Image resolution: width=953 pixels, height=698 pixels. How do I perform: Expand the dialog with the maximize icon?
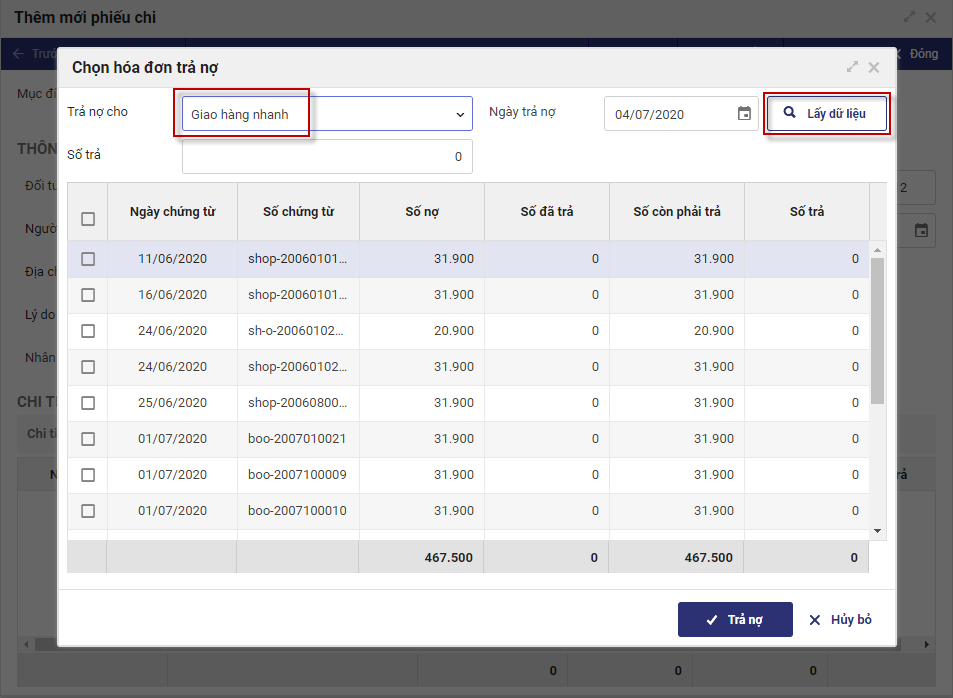(852, 67)
